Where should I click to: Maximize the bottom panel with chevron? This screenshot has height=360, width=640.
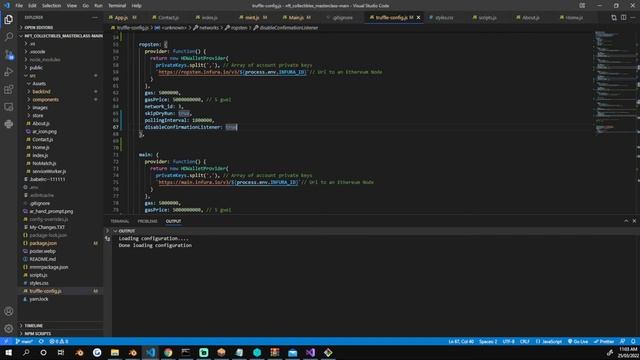click(626, 221)
